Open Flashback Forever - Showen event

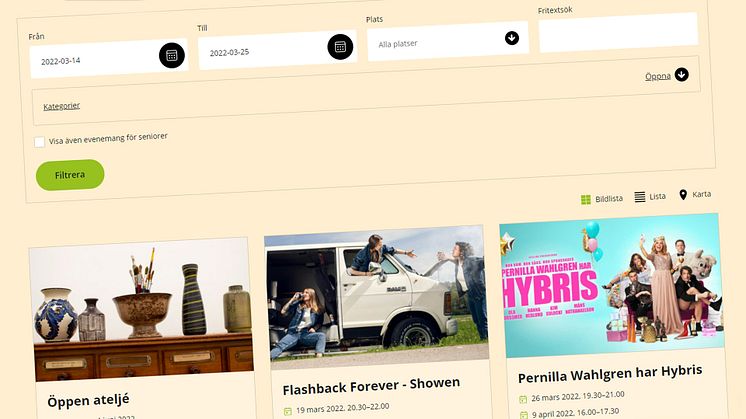tap(371, 384)
